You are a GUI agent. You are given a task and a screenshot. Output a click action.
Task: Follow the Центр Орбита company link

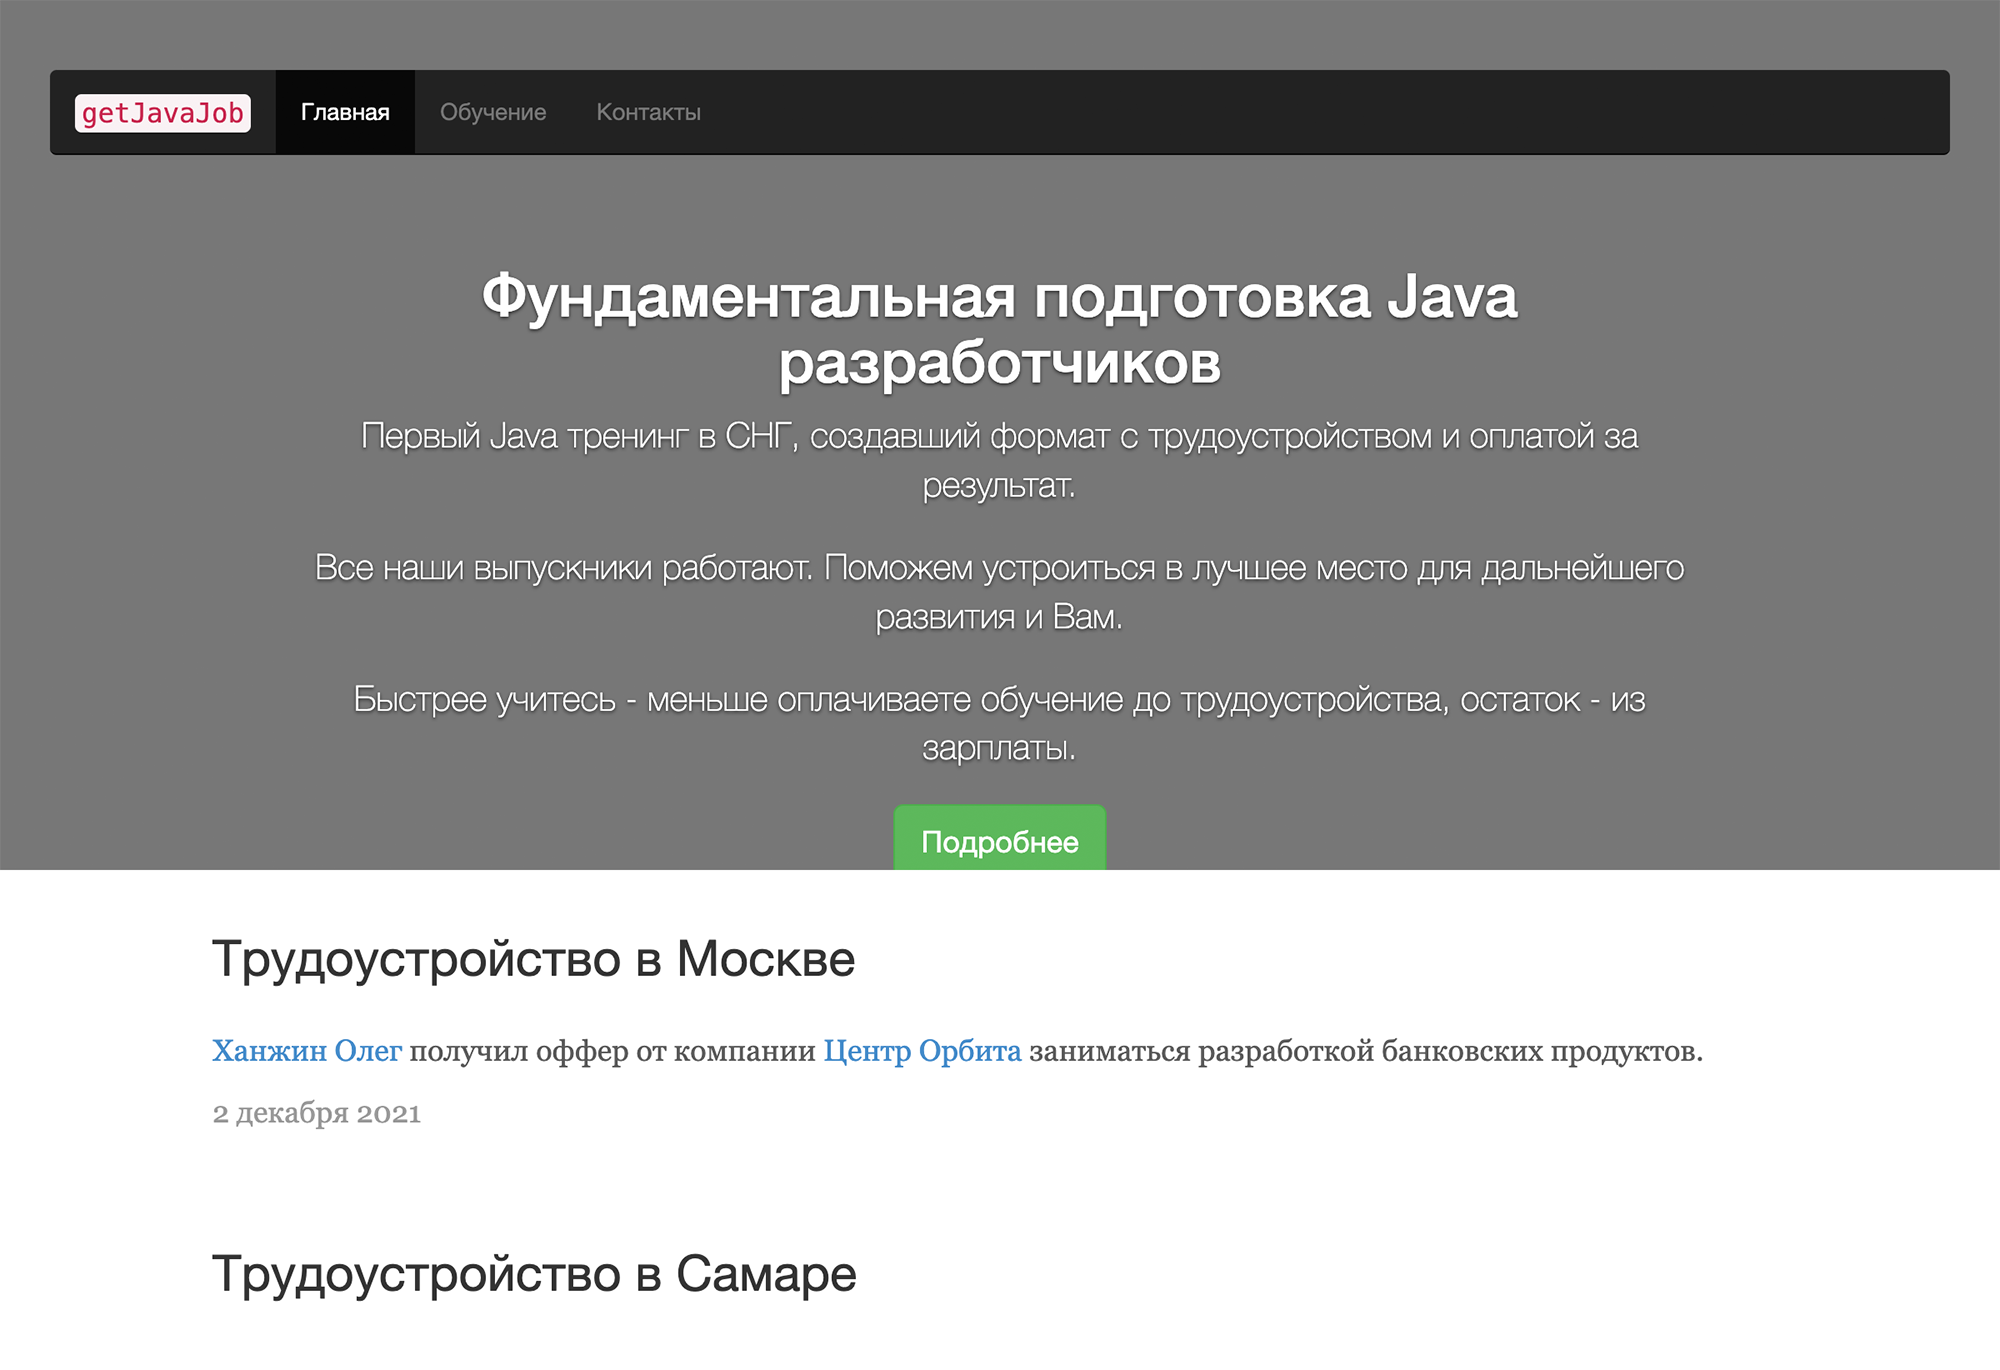(922, 1051)
